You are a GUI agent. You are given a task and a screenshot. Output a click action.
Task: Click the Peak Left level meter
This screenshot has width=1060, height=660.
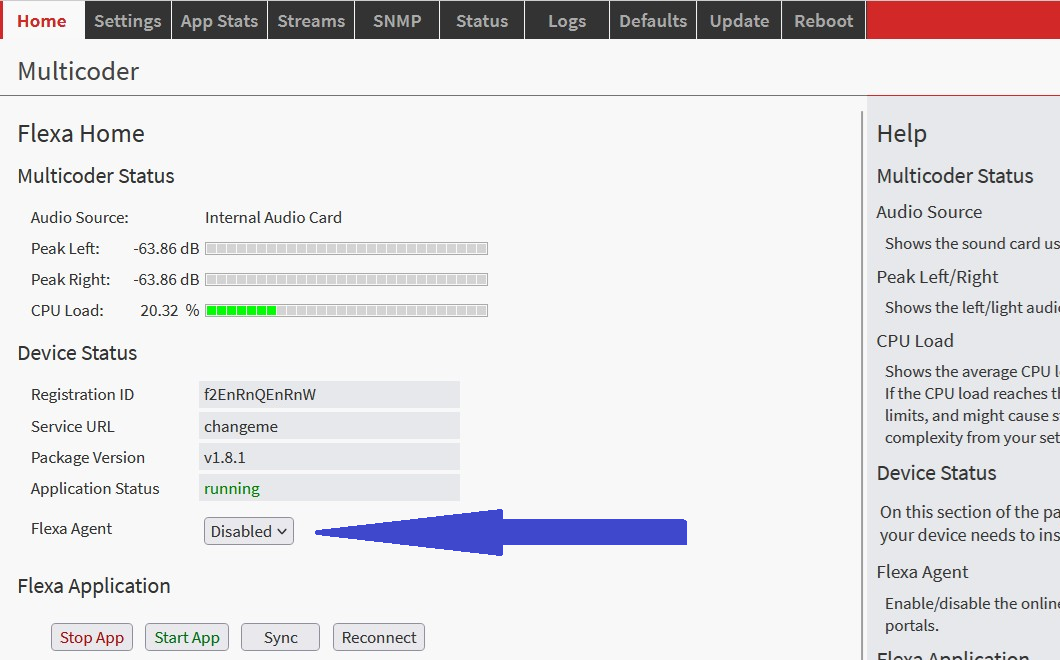coord(346,249)
